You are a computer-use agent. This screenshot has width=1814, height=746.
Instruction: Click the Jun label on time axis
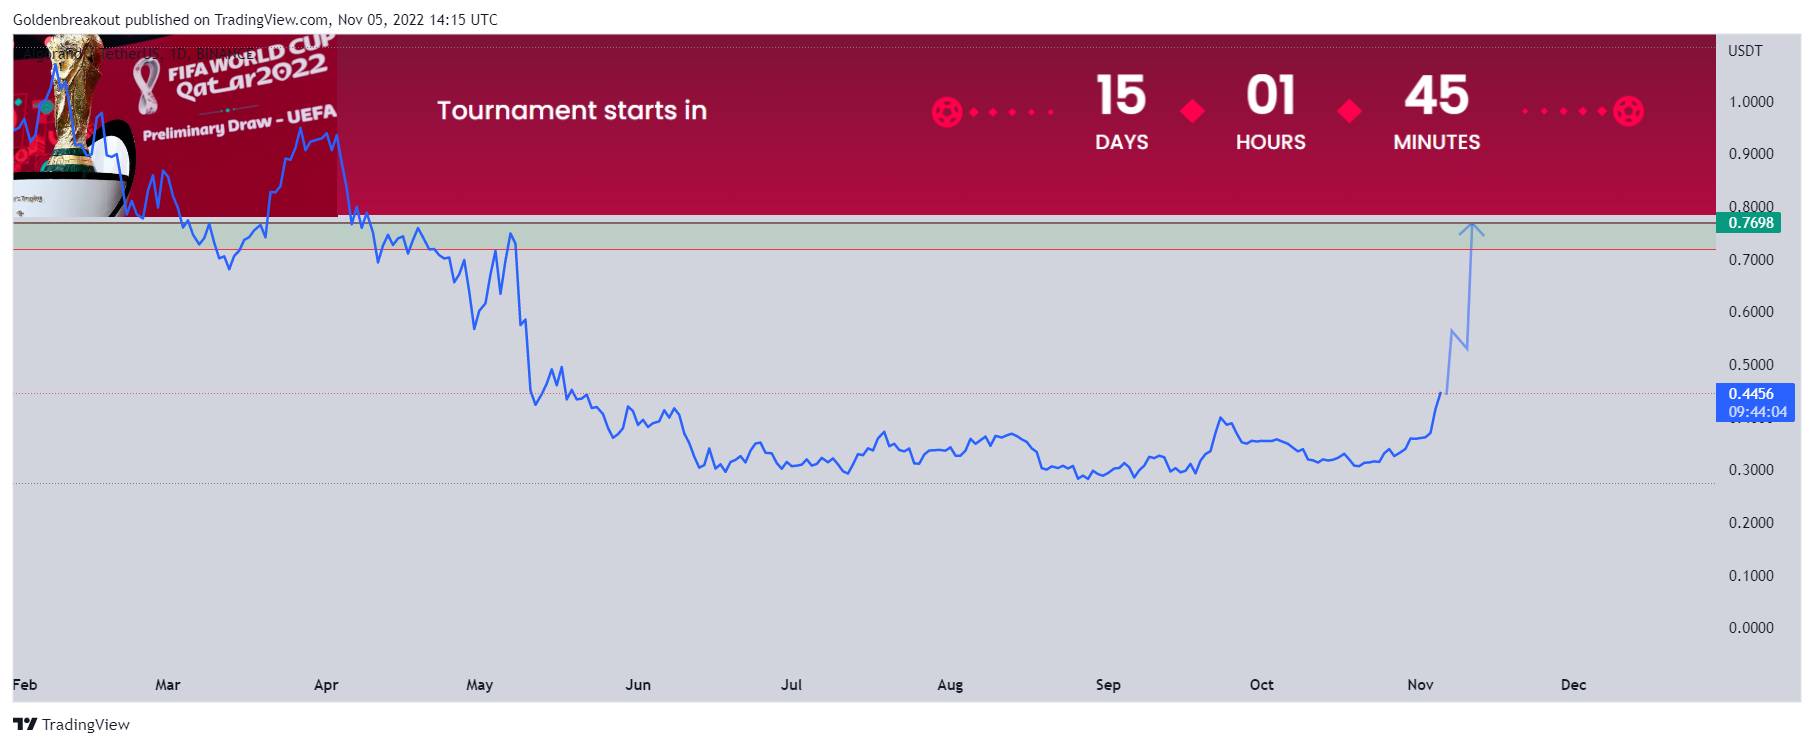[x=638, y=685]
